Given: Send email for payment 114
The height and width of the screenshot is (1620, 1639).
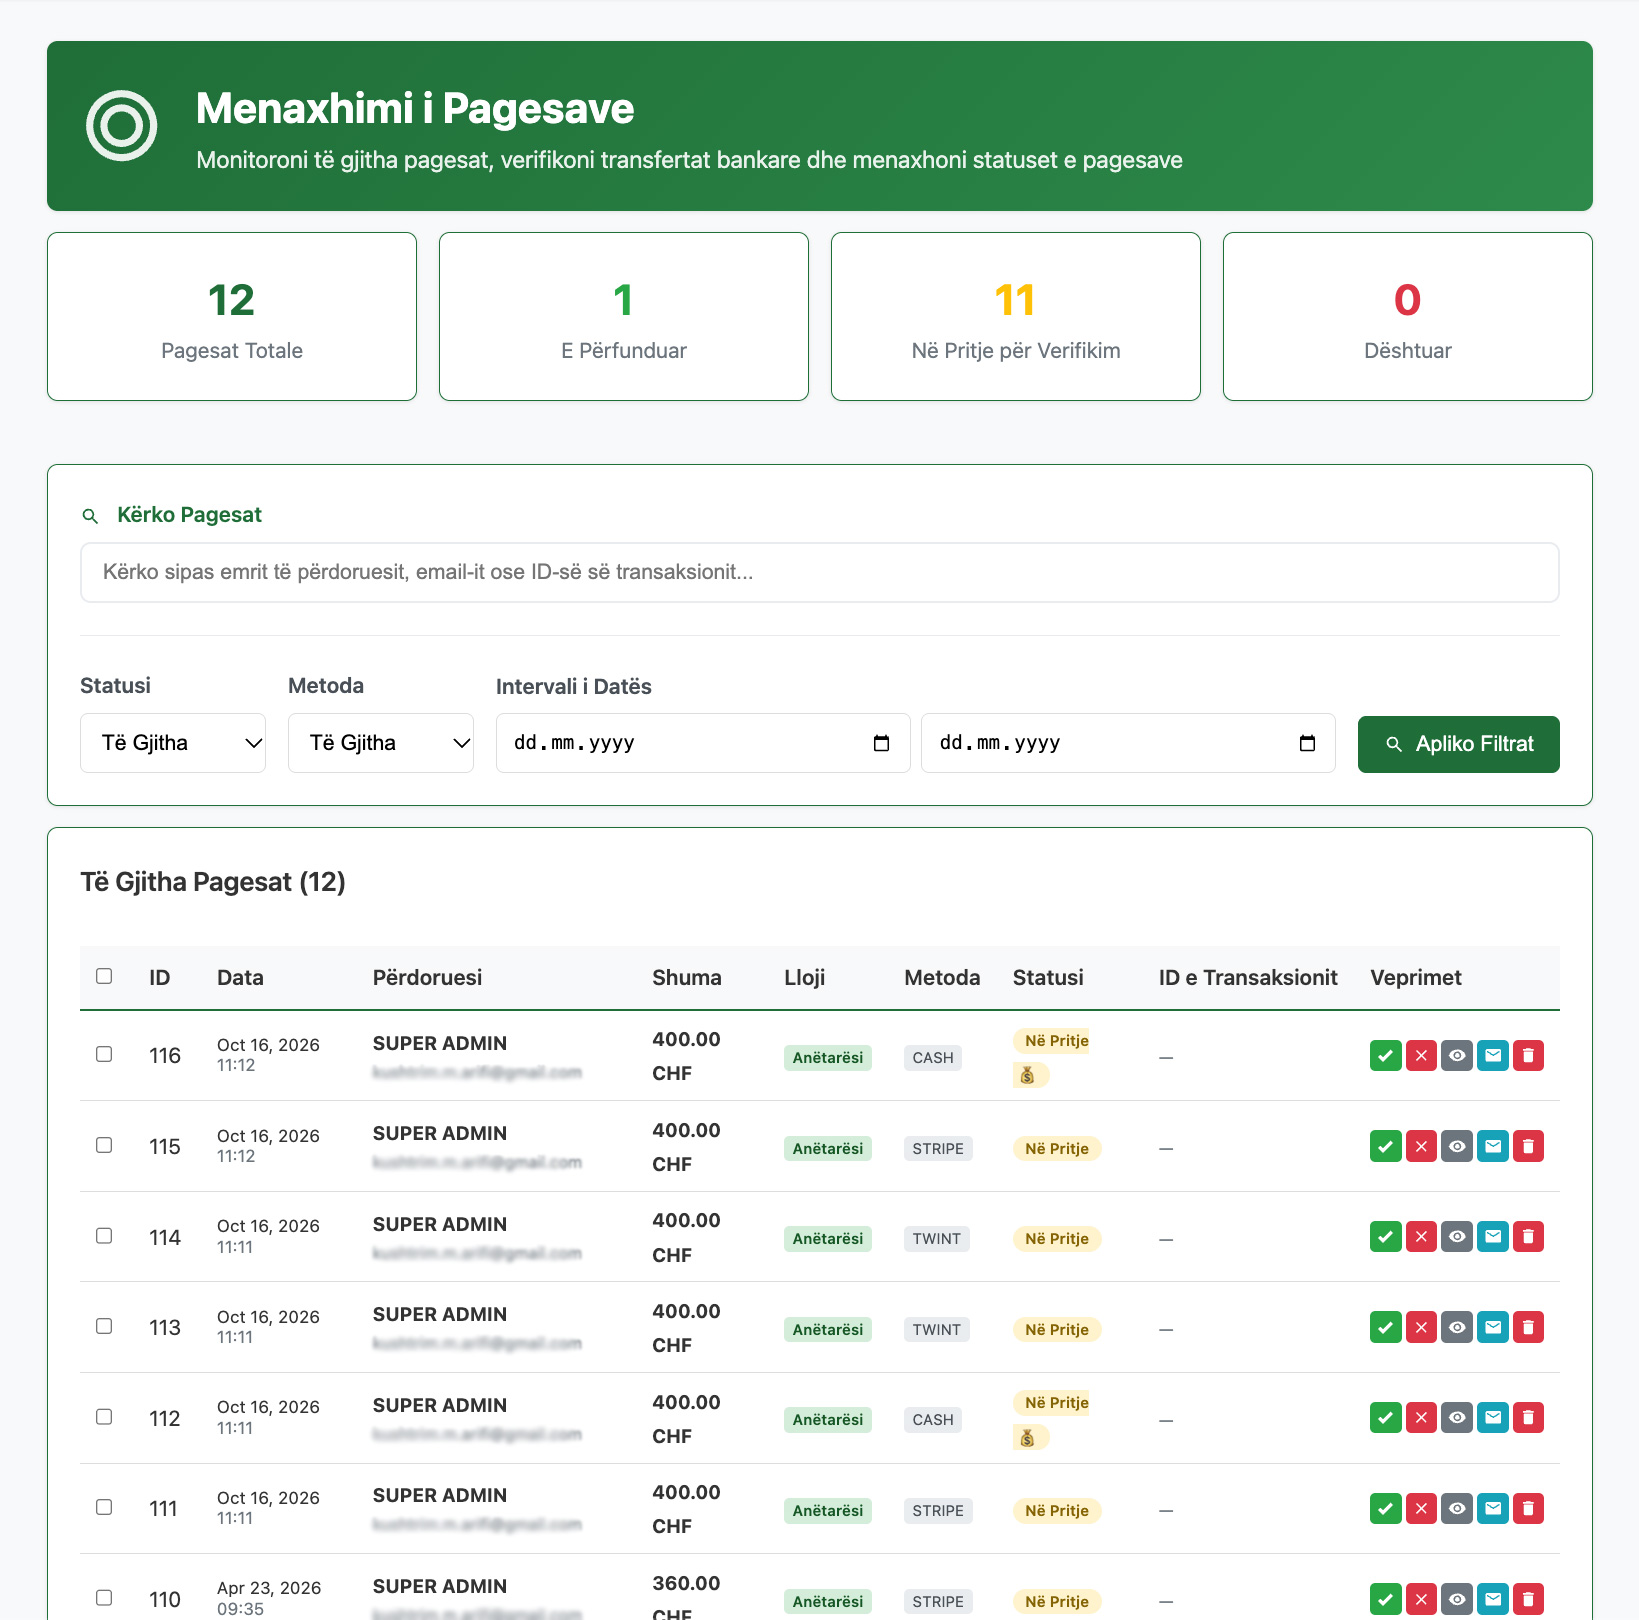Looking at the screenshot, I should click(1493, 1237).
